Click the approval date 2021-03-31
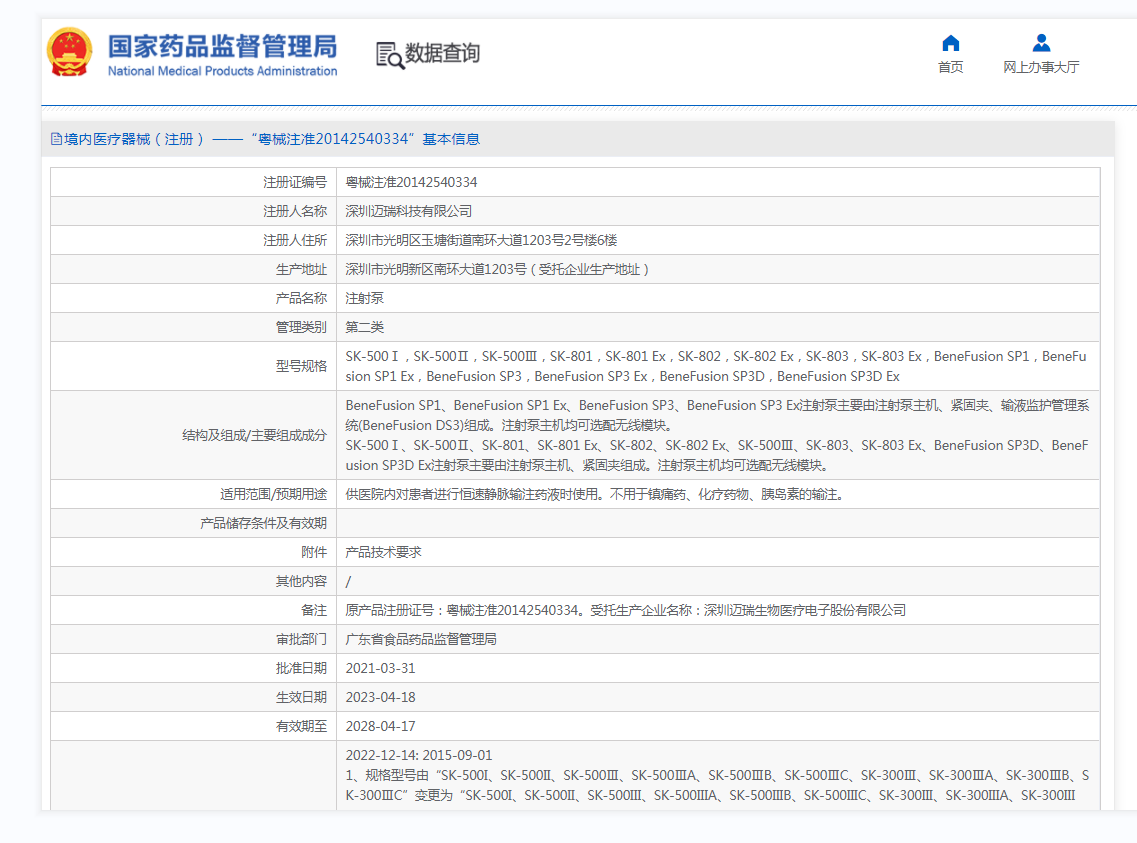Image resolution: width=1137 pixels, height=843 pixels. [380, 668]
